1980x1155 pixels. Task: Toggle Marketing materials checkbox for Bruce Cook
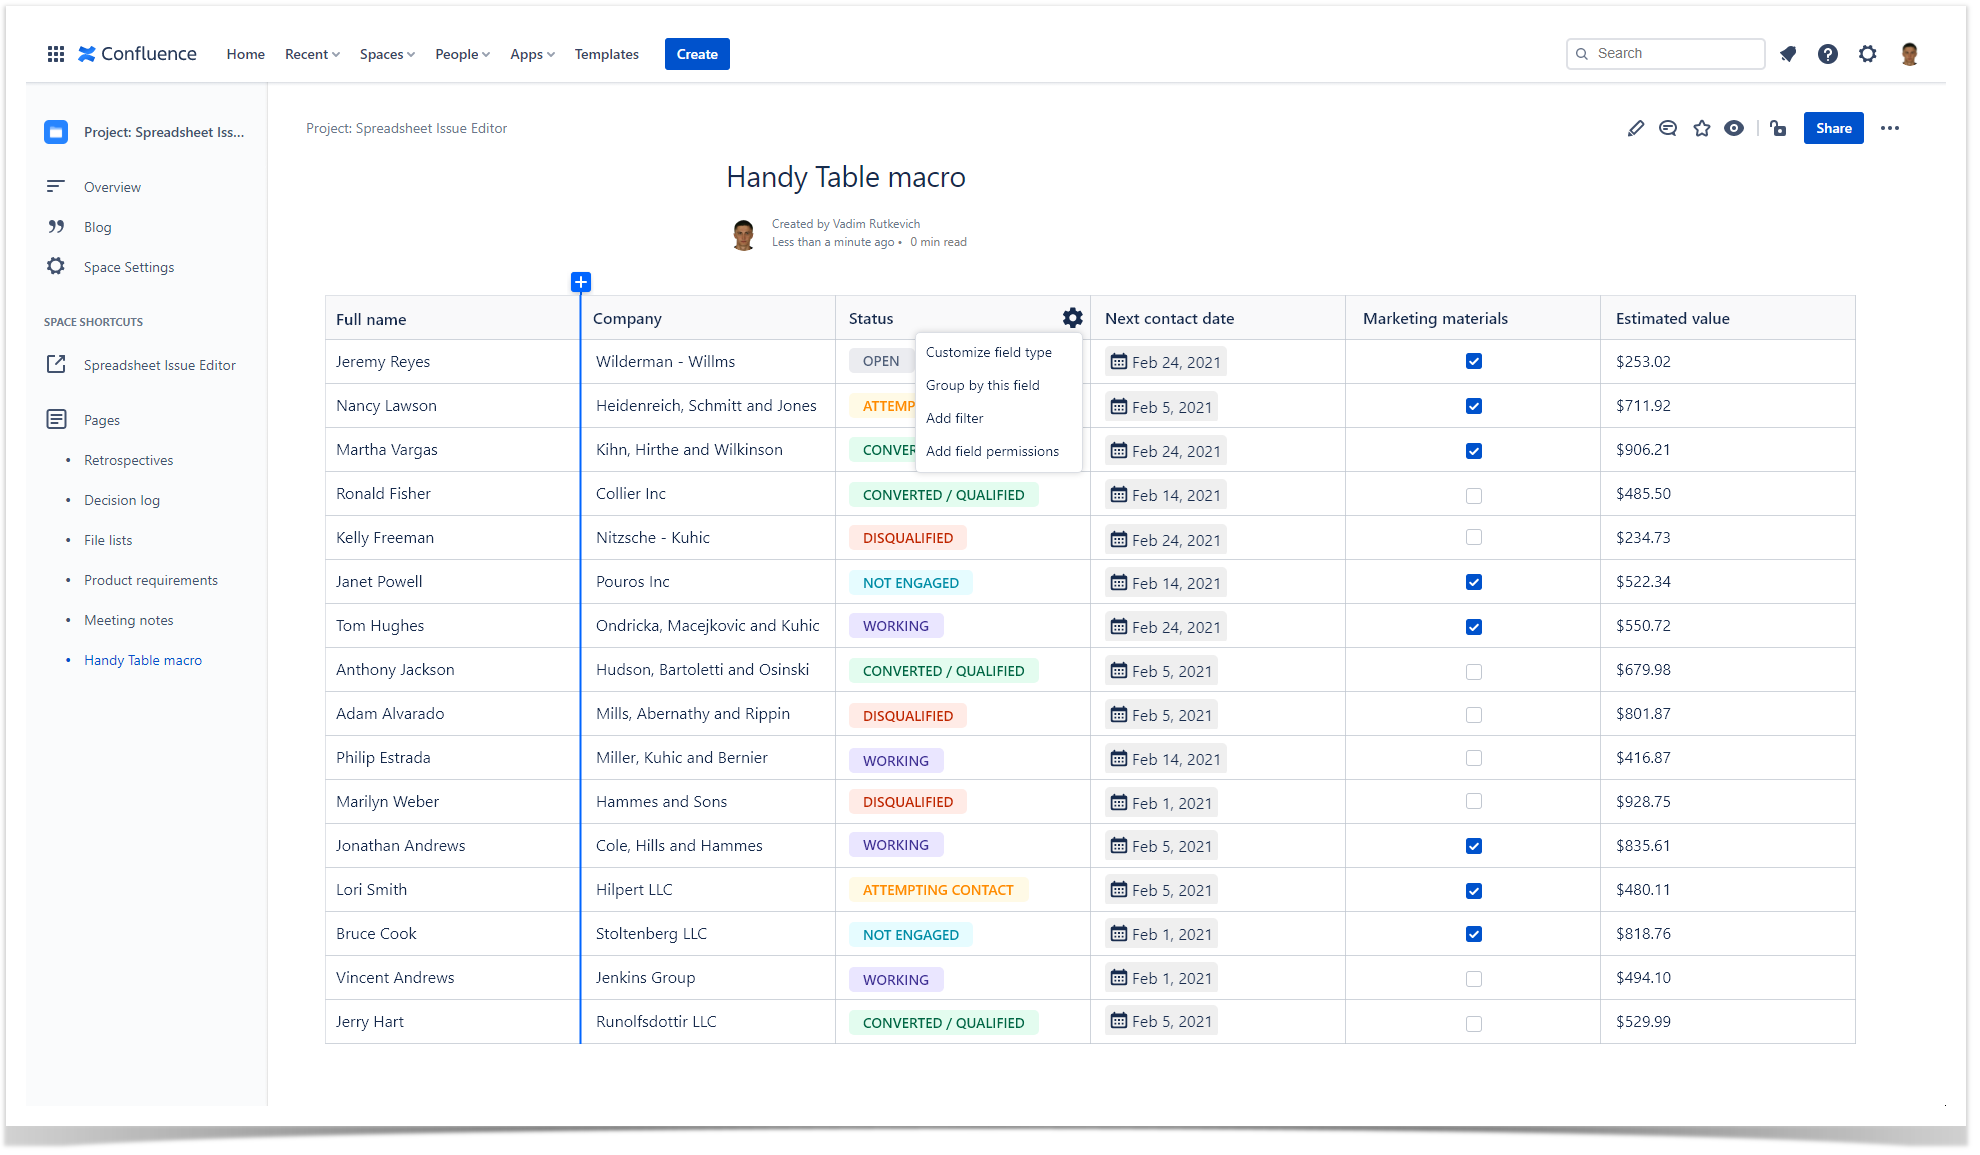[x=1473, y=934]
